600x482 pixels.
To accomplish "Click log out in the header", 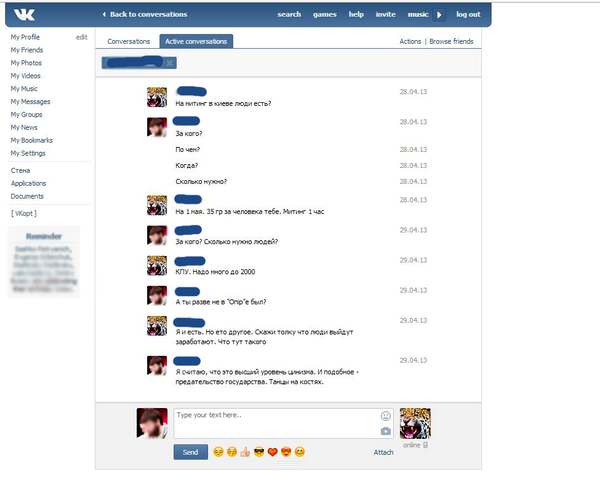I will point(467,15).
